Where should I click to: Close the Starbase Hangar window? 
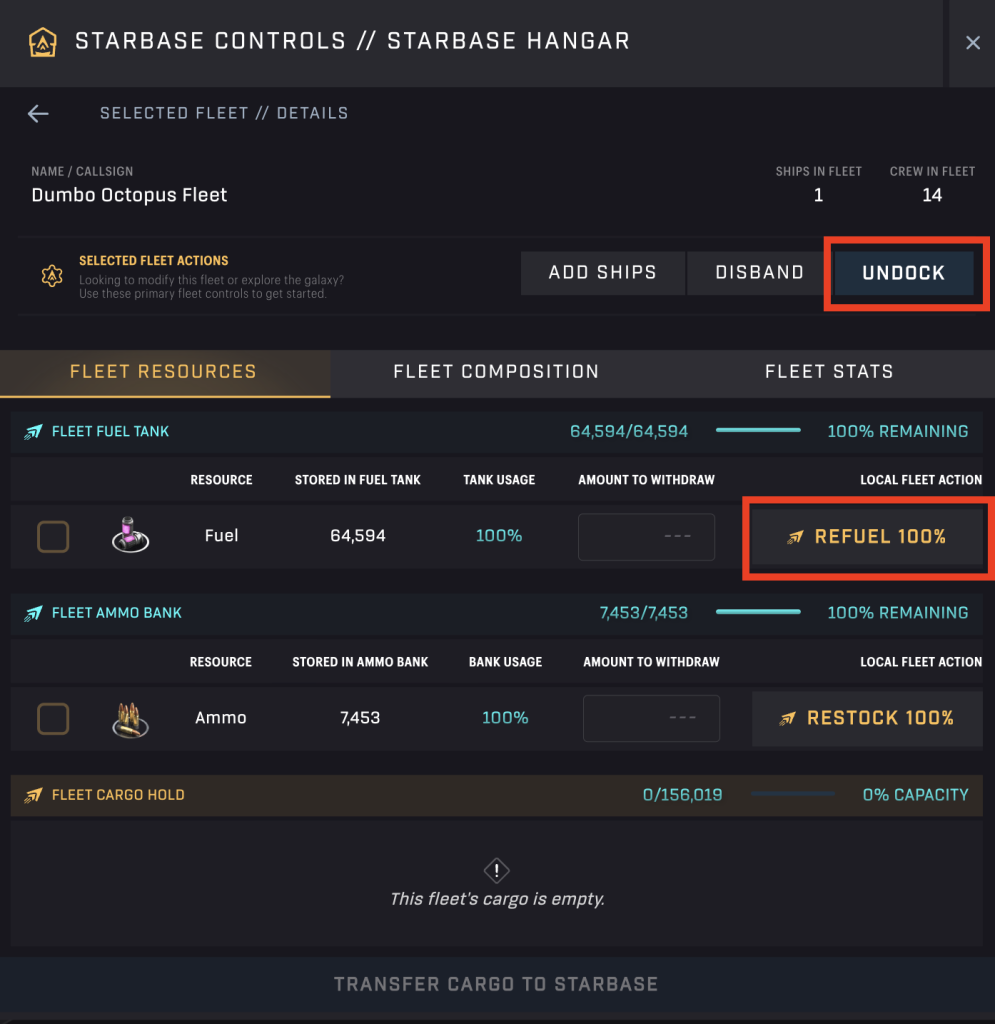(x=972, y=42)
